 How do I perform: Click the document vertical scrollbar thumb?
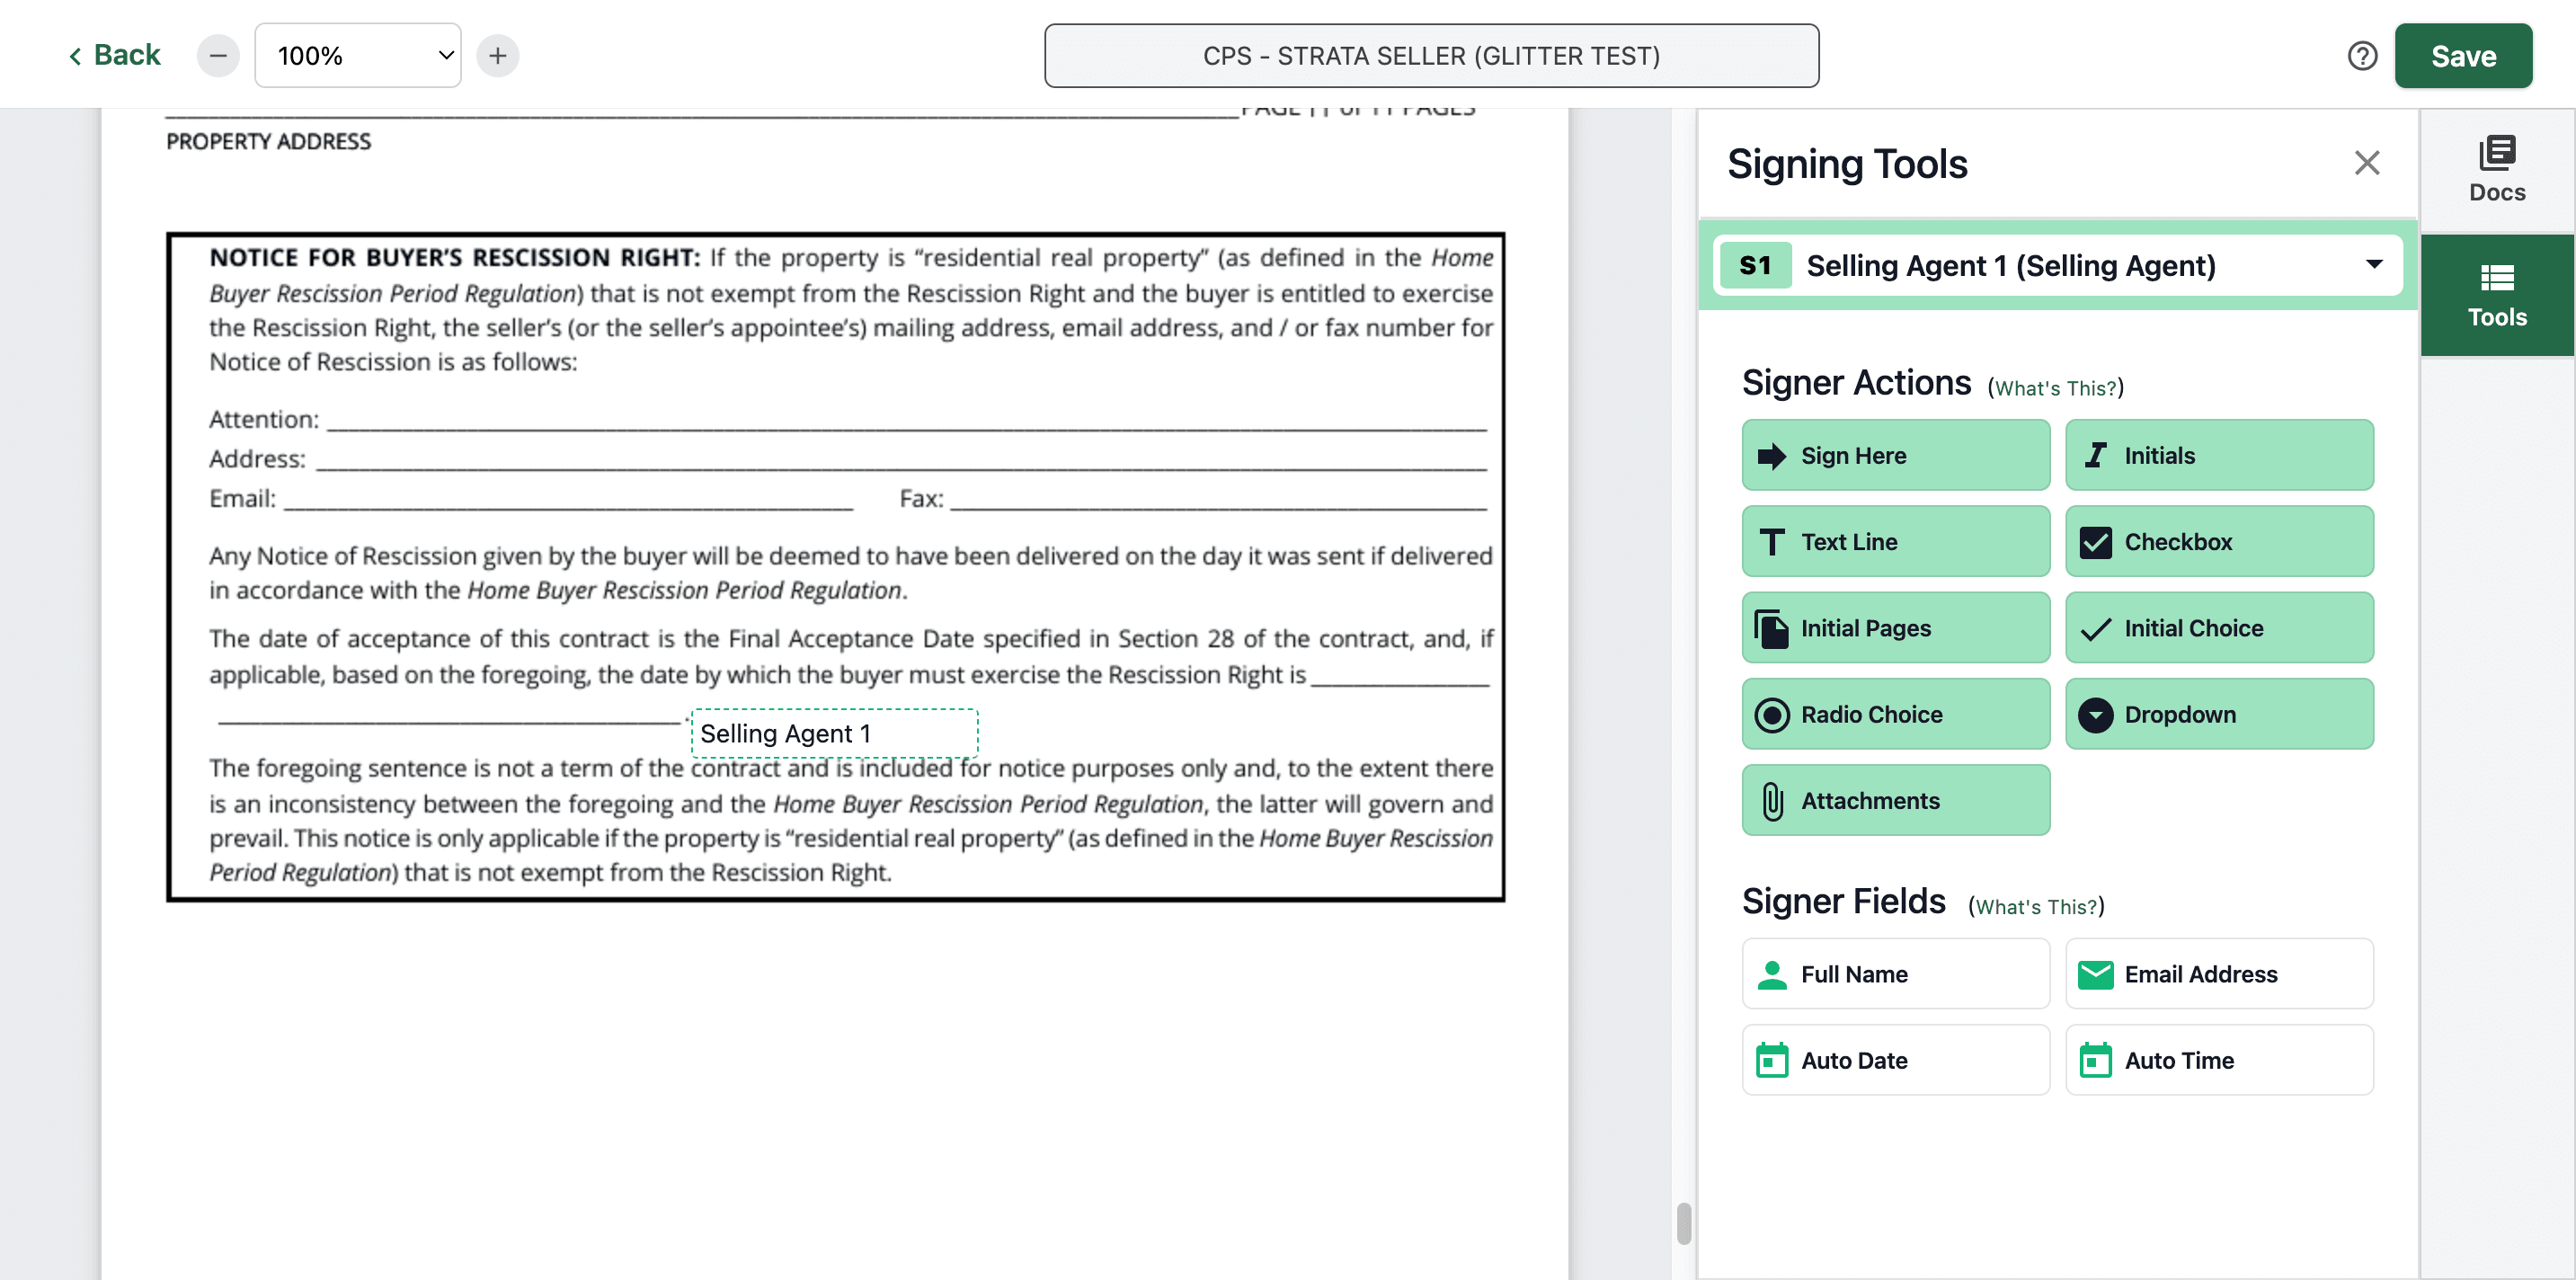(1684, 1223)
